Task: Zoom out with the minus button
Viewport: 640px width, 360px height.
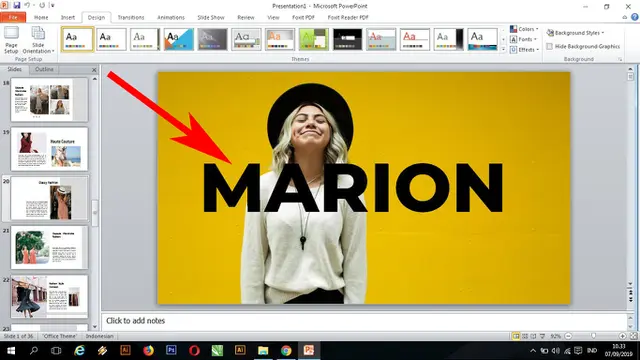Action: pos(568,336)
